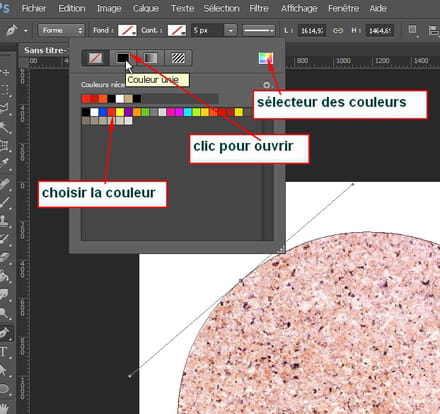
Task: Open the Cont. stroke swatch dropdown
Action: pyautogui.click(x=177, y=30)
